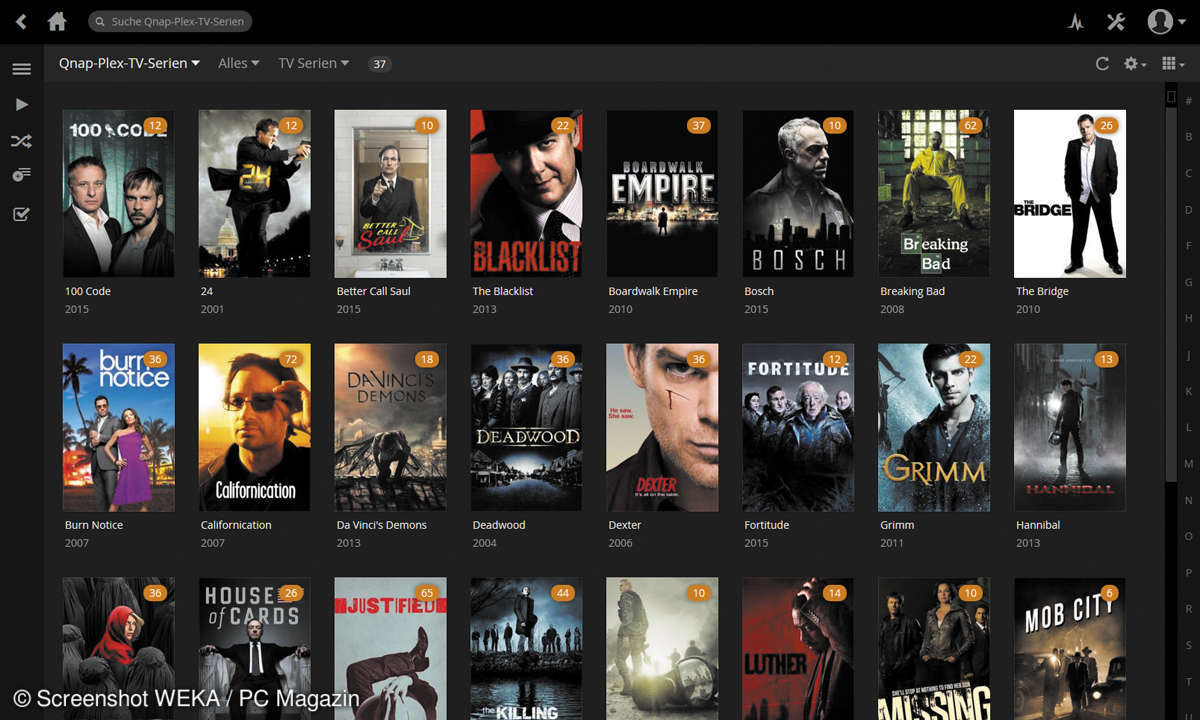Open The Bridge poster
The width and height of the screenshot is (1200, 720).
1070,193
